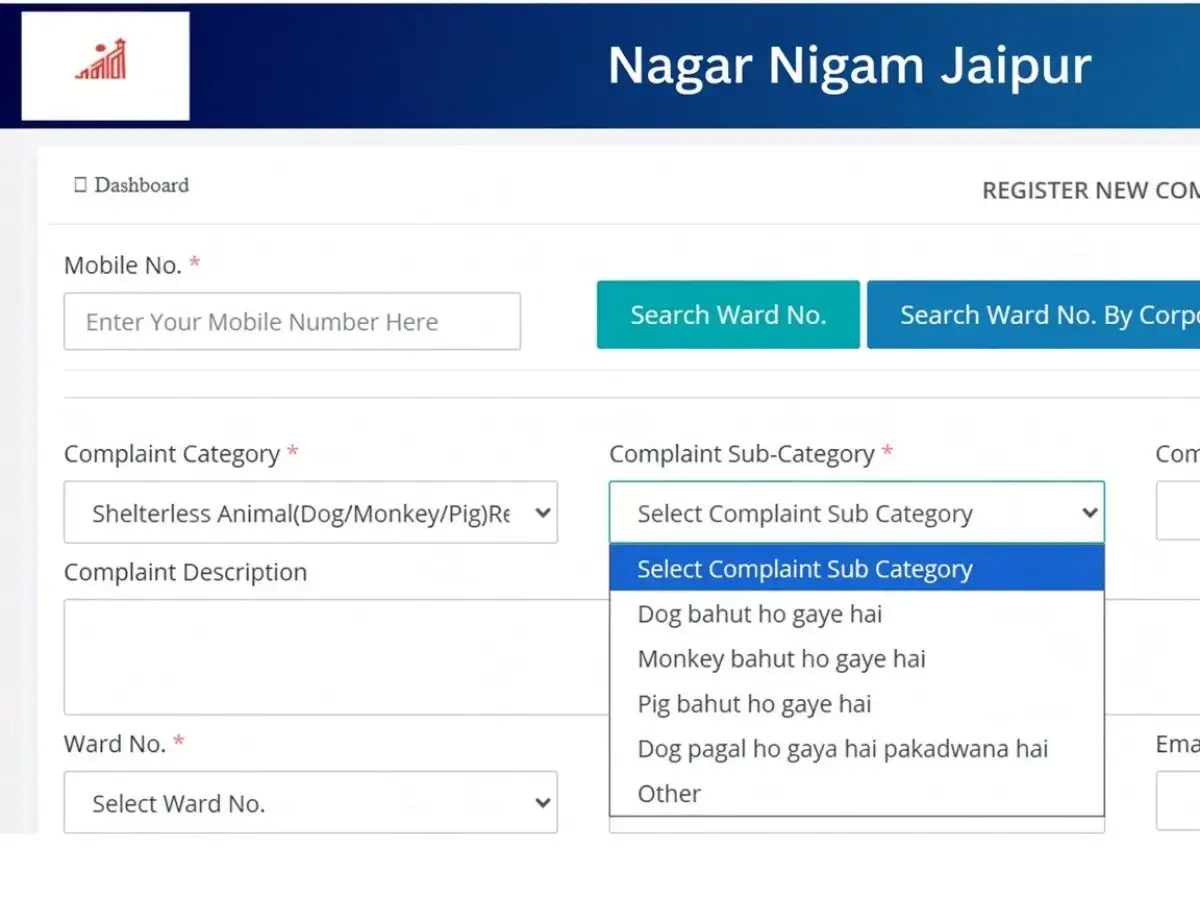Click the Complaint Sub-Category label
This screenshot has height=900, width=1200.
click(751, 454)
